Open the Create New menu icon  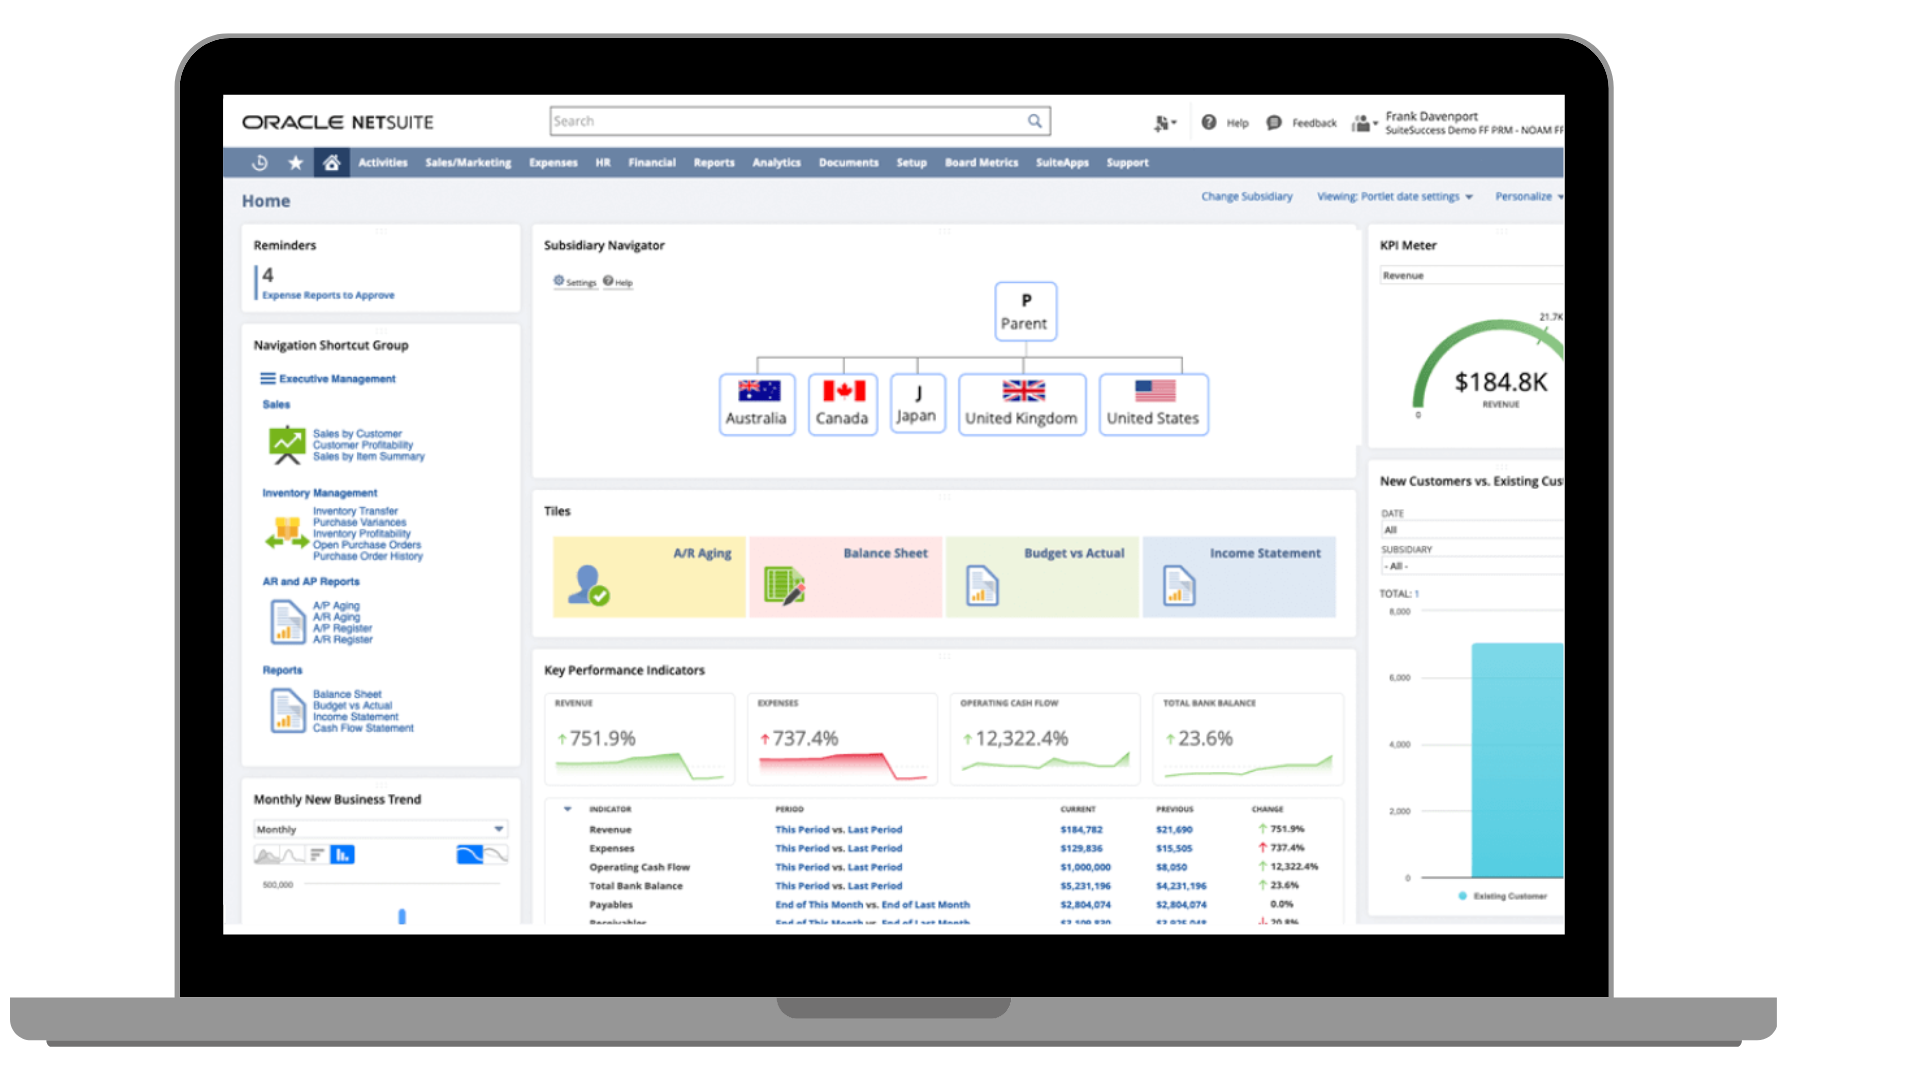[1164, 123]
